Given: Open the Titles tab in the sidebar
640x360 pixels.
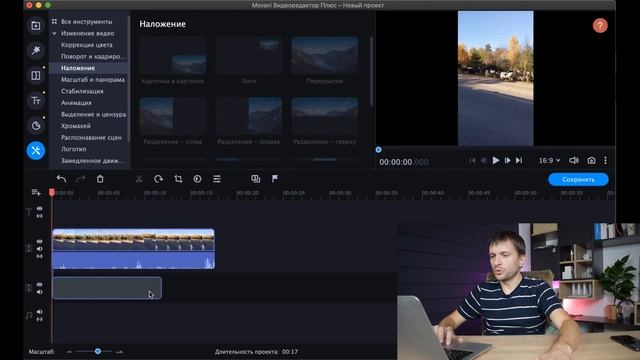Looking at the screenshot, I should (x=36, y=100).
